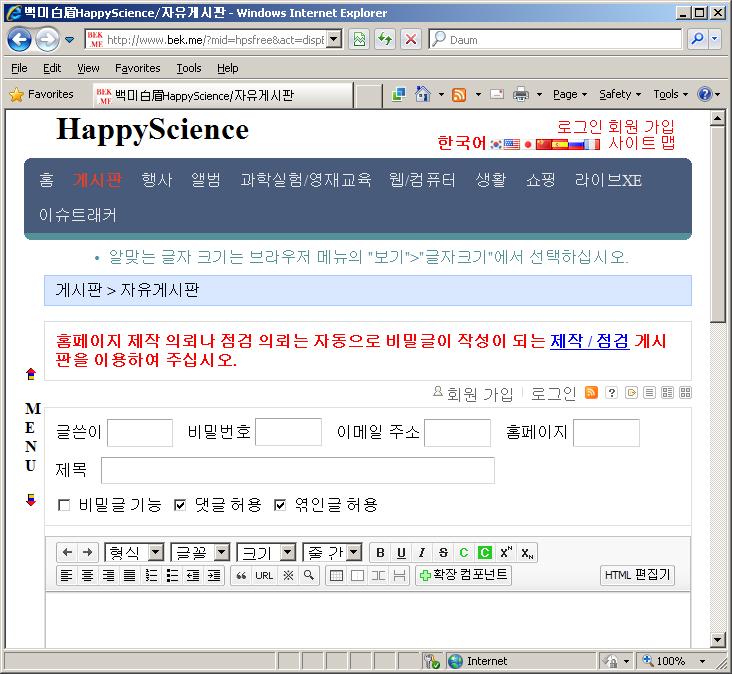Image resolution: width=732 pixels, height=674 pixels.
Task: Click inside the 글쓴이 author input field
Action: (x=140, y=433)
